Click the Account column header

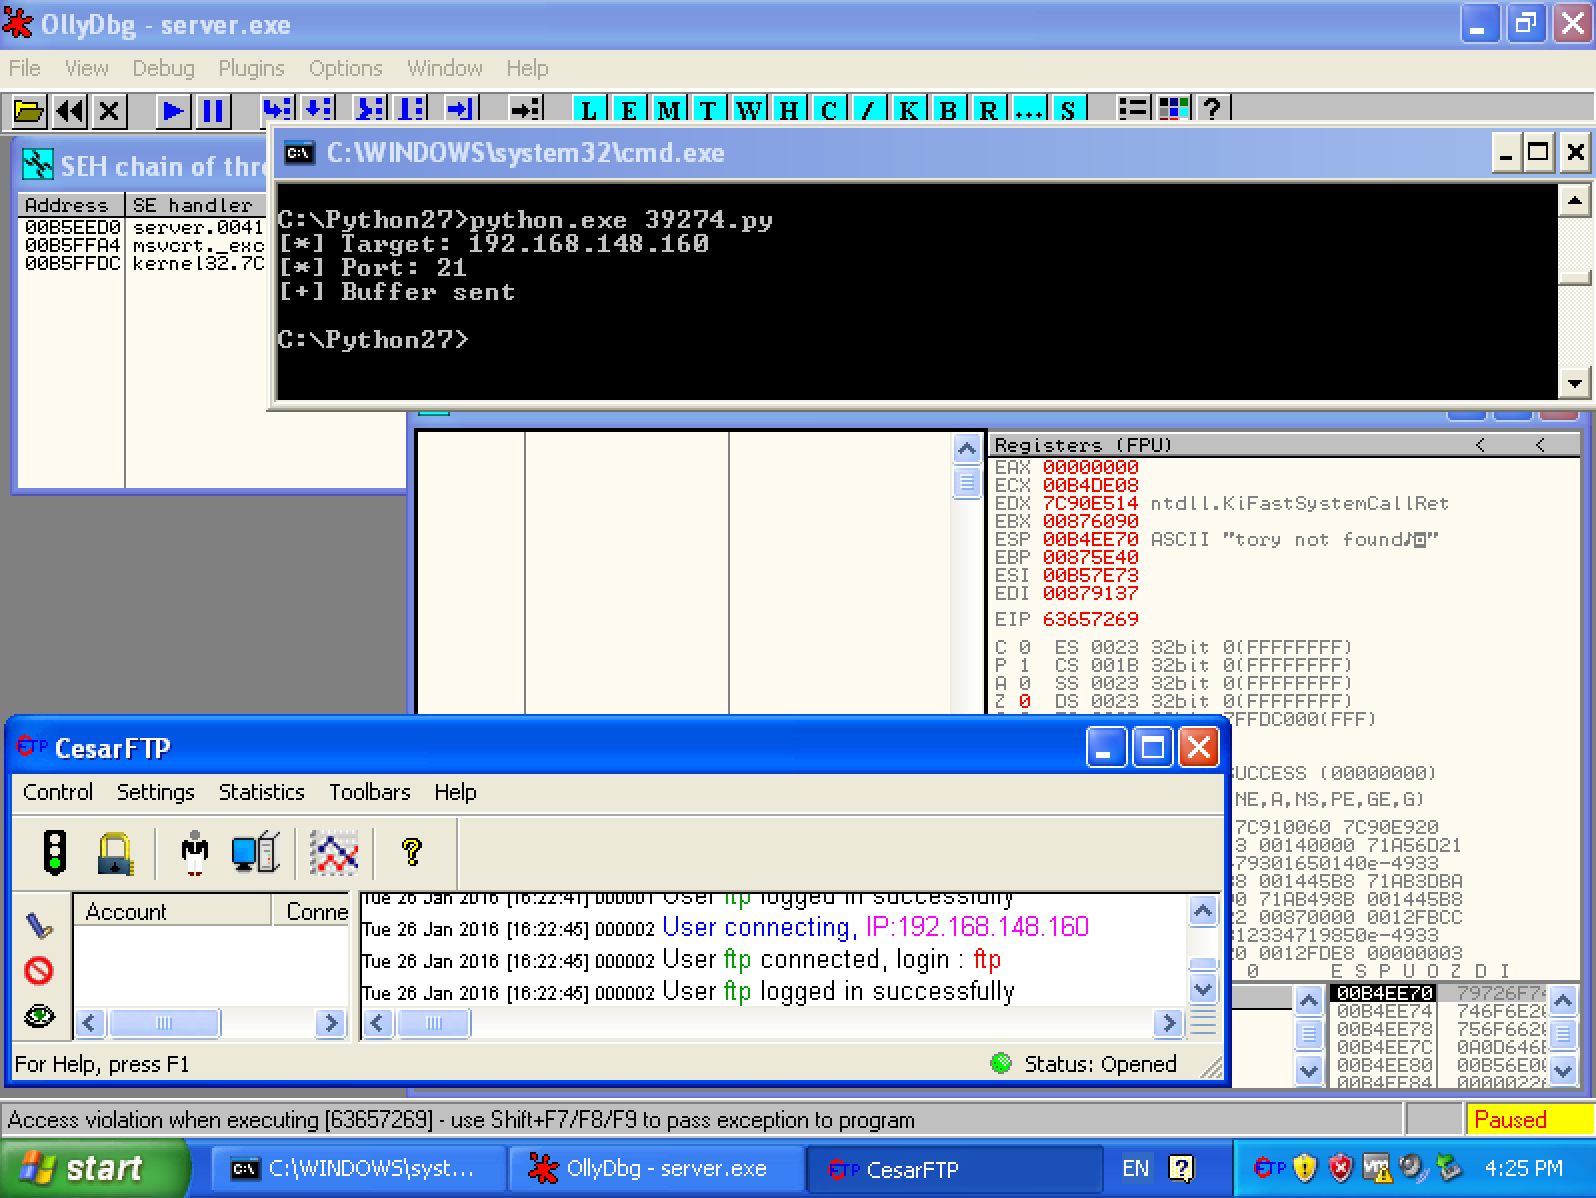click(x=172, y=911)
